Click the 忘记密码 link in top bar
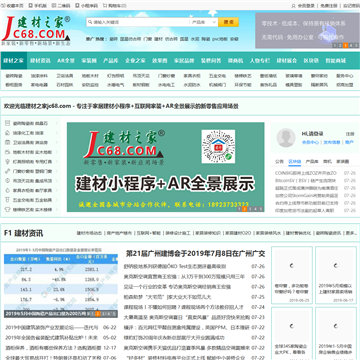360x360 pixels. click(351, 6)
